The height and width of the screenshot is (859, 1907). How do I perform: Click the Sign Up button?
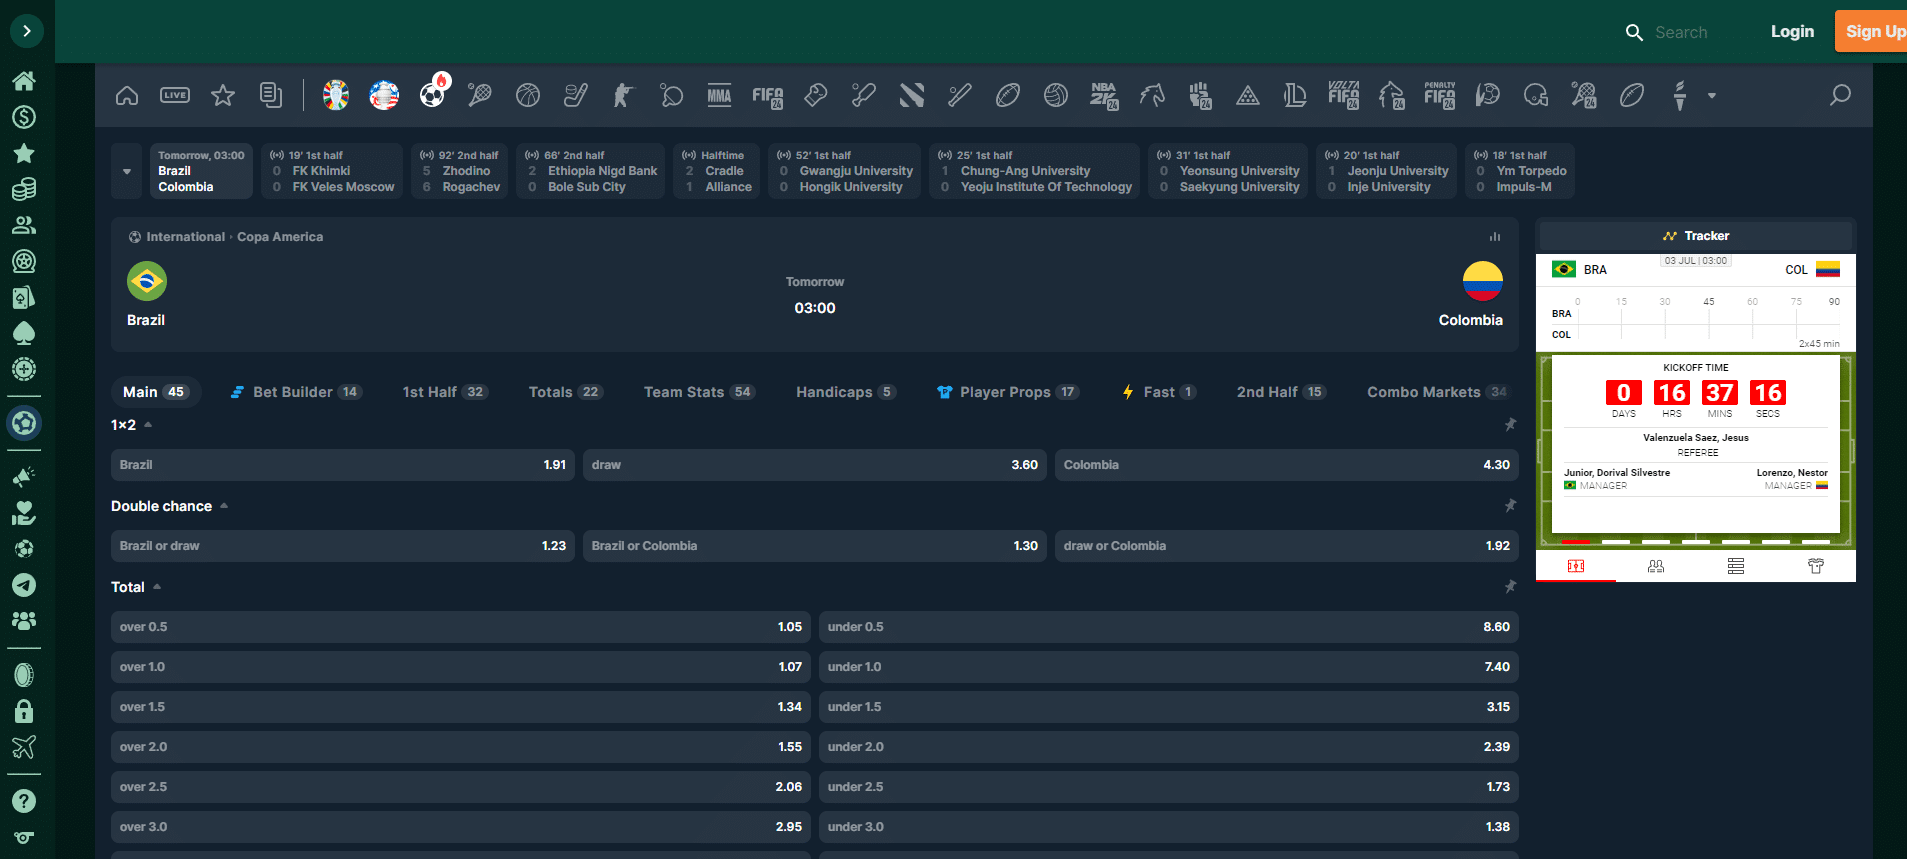click(x=1871, y=31)
